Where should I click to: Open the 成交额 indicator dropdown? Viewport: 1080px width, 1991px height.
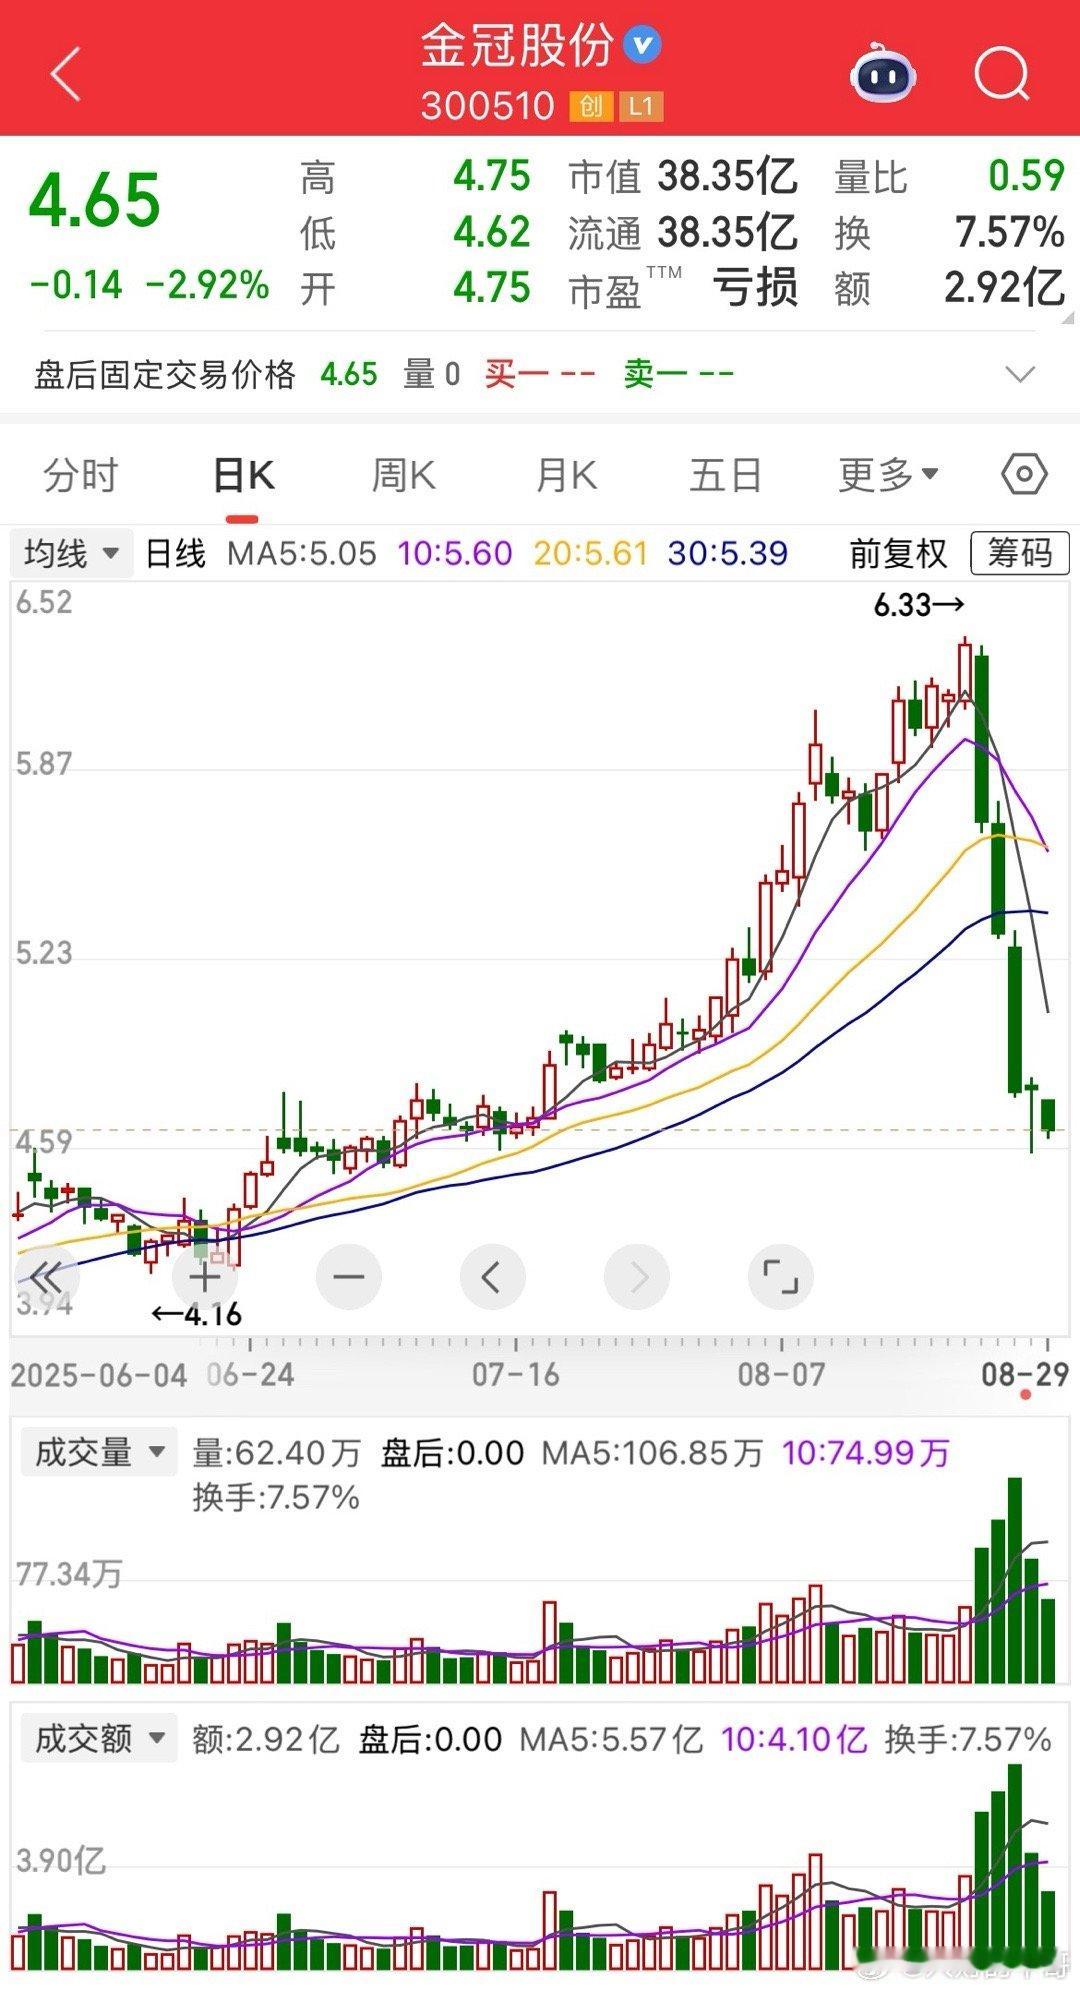tap(98, 1739)
